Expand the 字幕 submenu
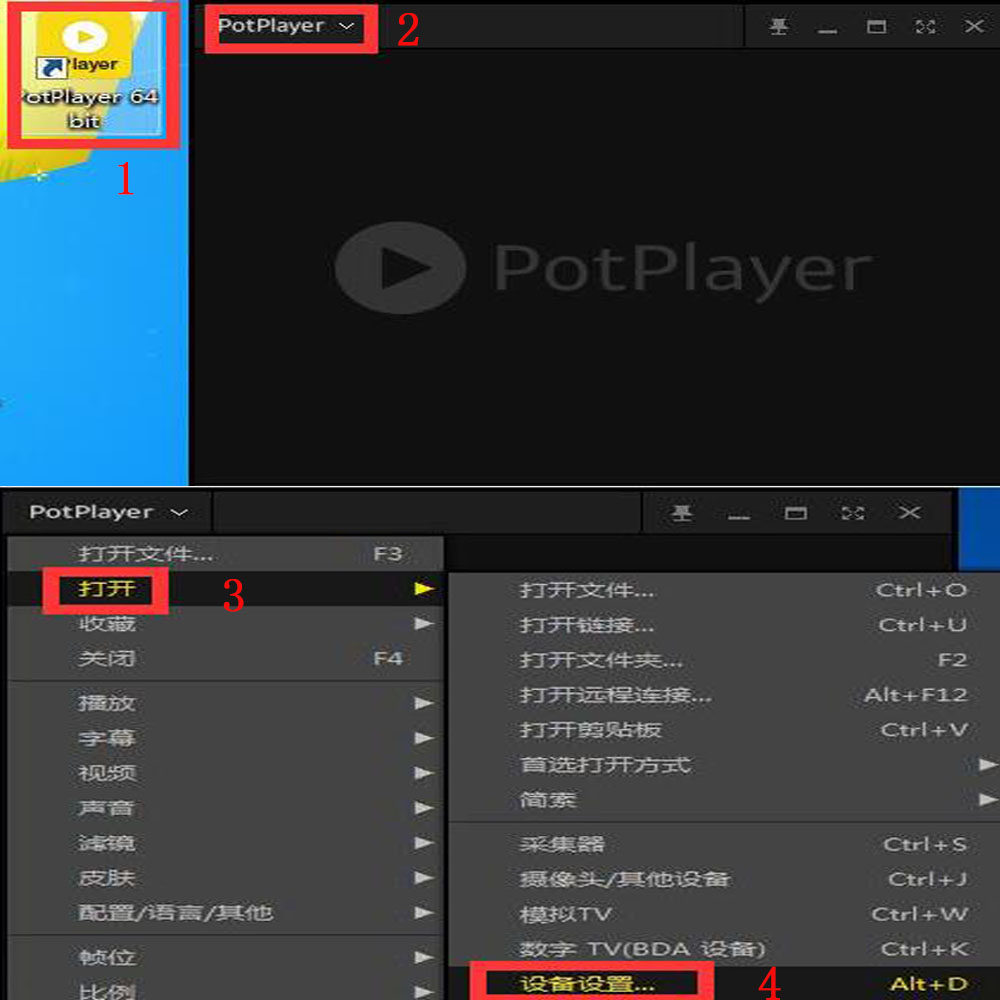Viewport: 1000px width, 1000px height. coord(226,738)
